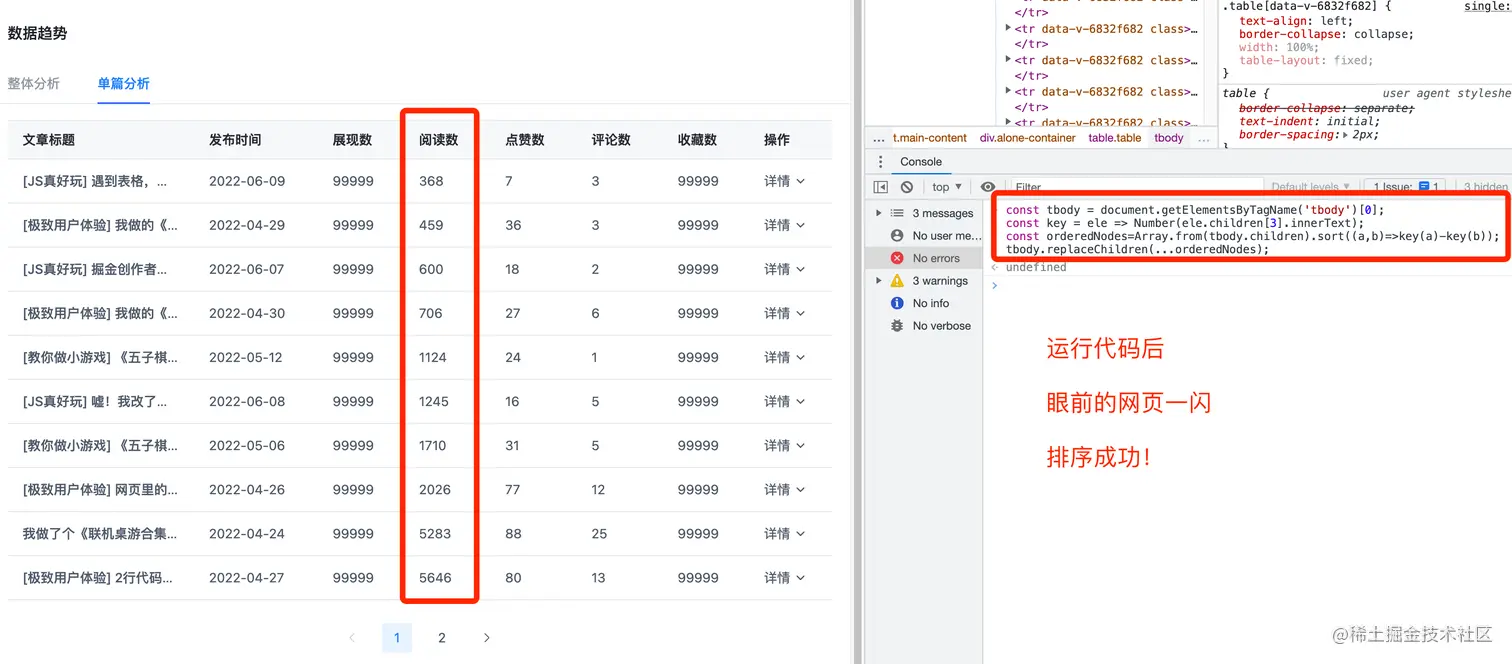Click the 5646 read count cell
The height and width of the screenshot is (664, 1512).
coord(435,577)
